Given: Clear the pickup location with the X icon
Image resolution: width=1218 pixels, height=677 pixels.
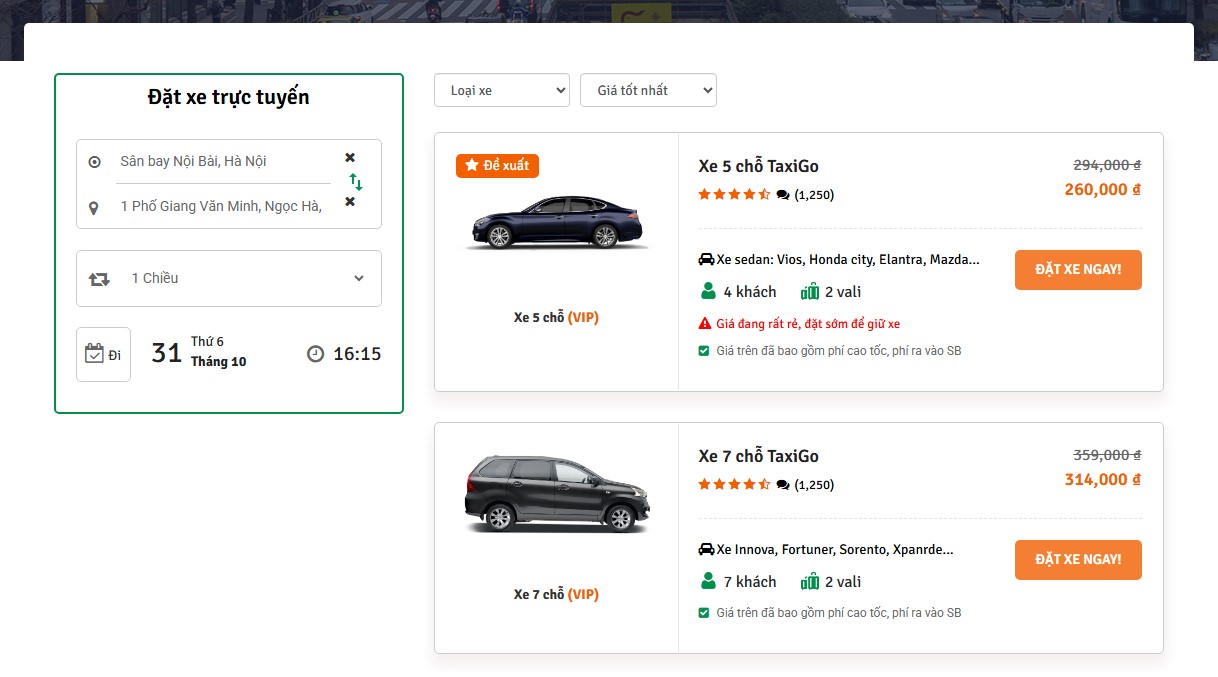Looking at the screenshot, I should pyautogui.click(x=350, y=158).
